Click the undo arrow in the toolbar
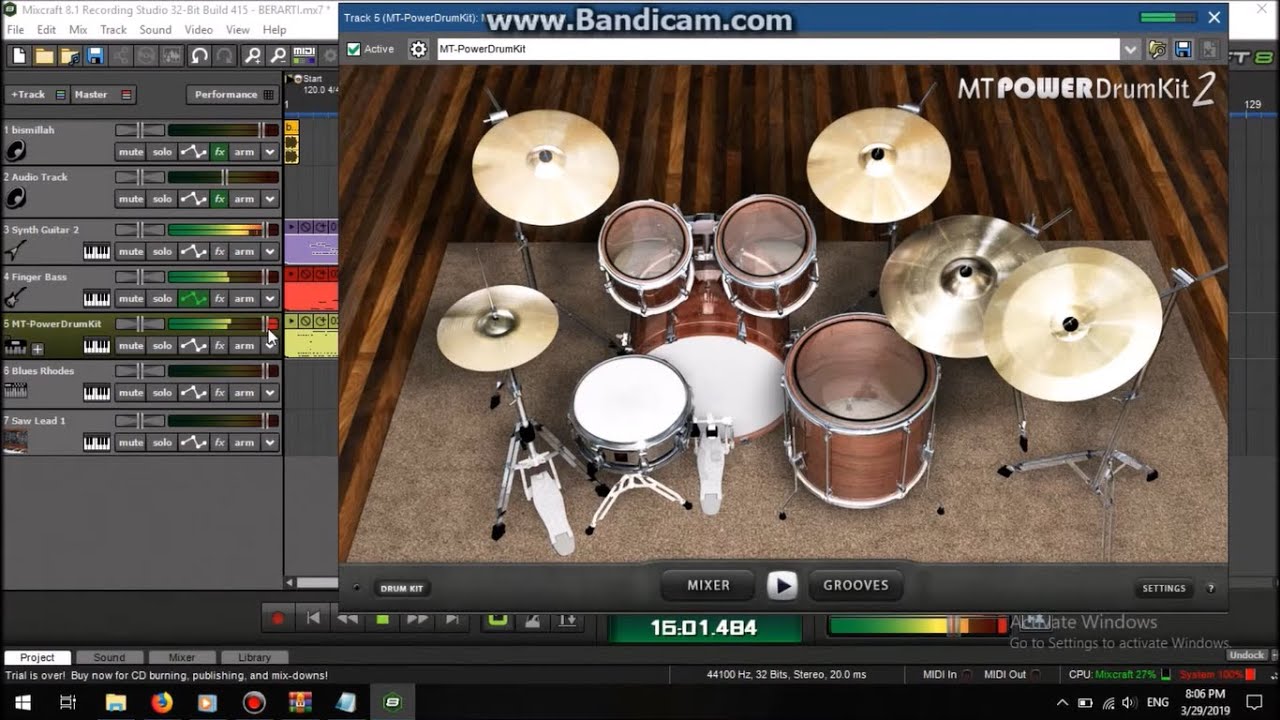The height and width of the screenshot is (720, 1280). 200,55
